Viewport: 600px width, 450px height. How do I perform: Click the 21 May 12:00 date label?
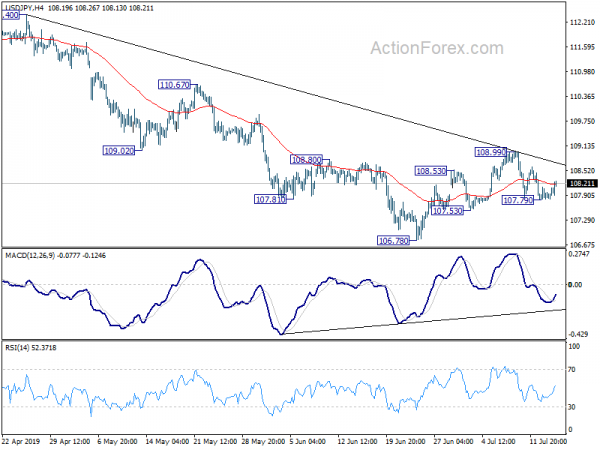(x=215, y=441)
